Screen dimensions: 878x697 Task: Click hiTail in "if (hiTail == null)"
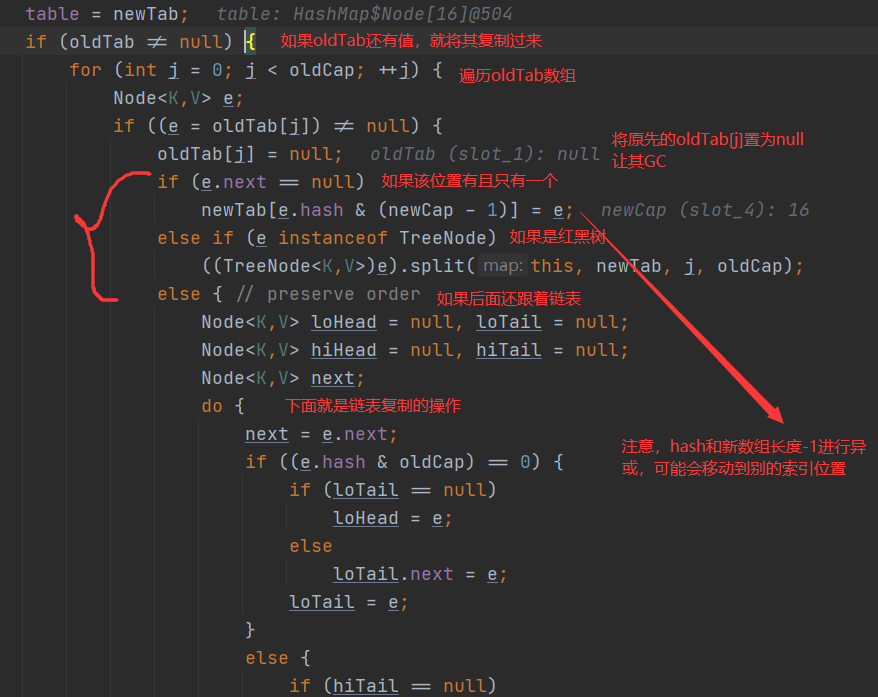point(366,686)
